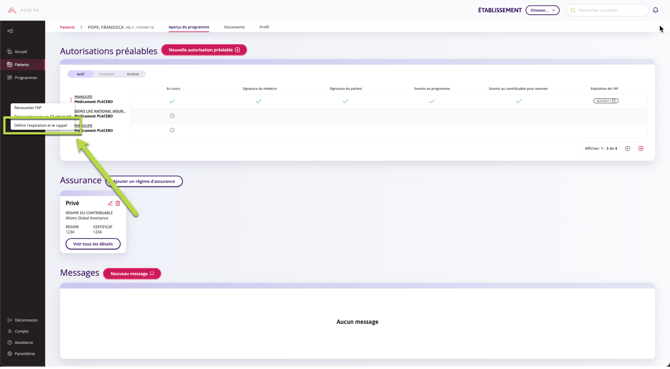The height and width of the screenshot is (369, 670).
Task: Select the Actif filter pill
Action: (x=80, y=74)
